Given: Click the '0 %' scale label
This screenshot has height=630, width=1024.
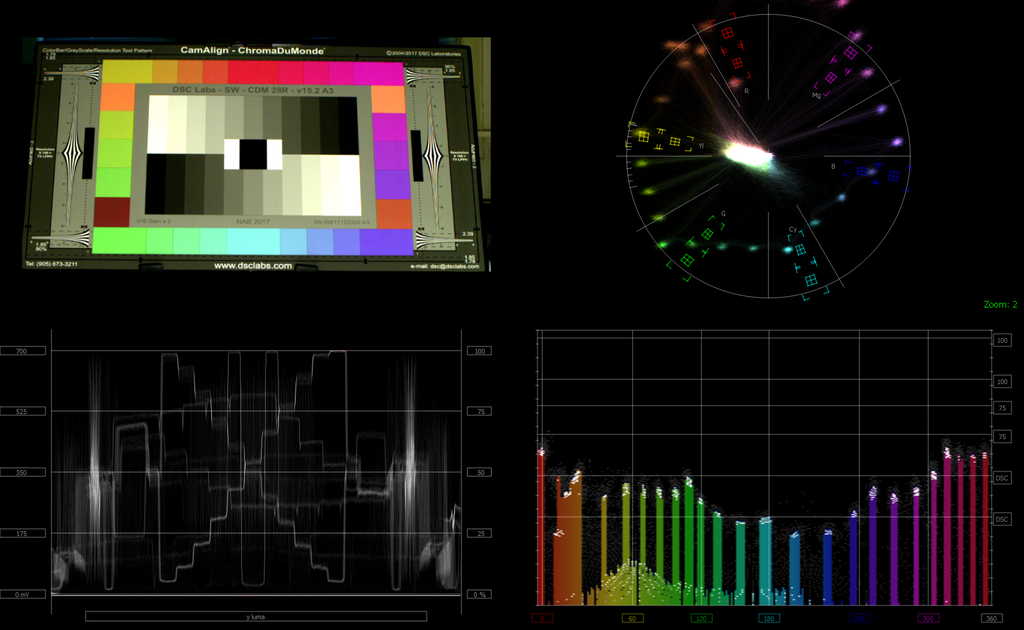Looking at the screenshot, I should (480, 594).
